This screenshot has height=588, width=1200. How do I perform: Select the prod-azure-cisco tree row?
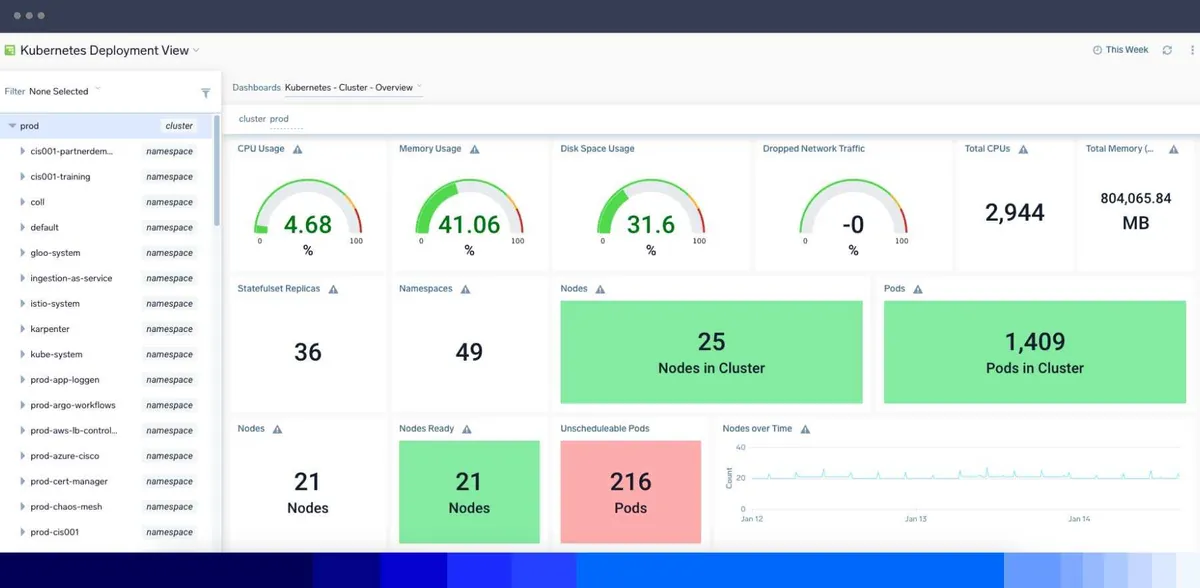click(x=108, y=456)
